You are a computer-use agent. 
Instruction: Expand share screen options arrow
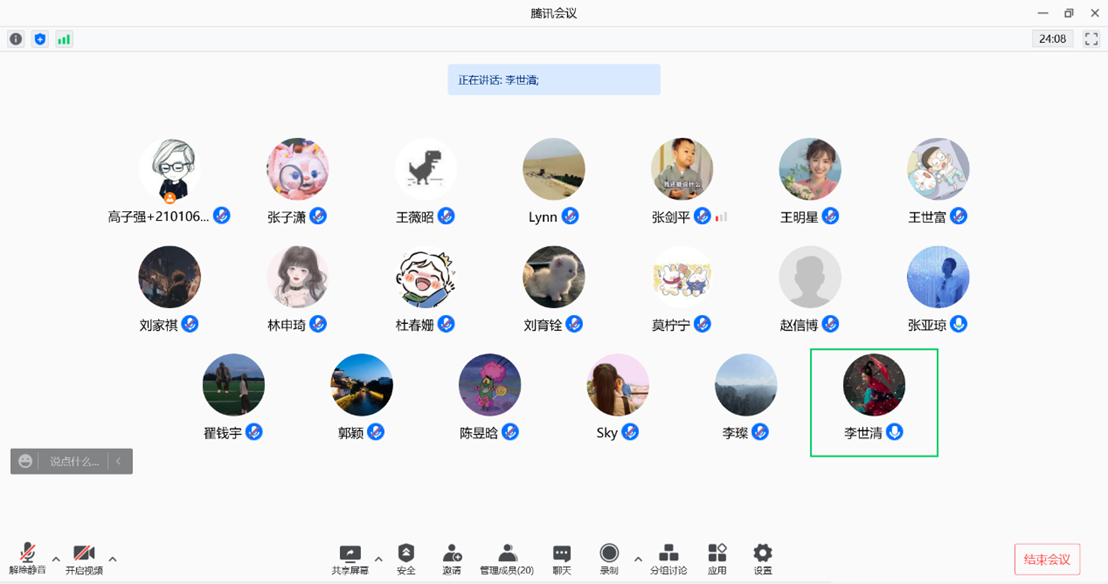click(x=378, y=559)
